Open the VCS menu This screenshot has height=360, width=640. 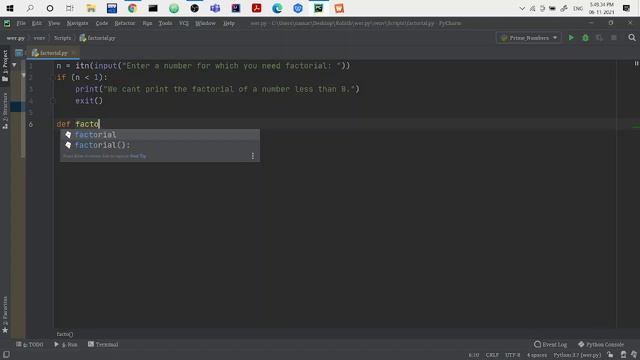pyautogui.click(x=184, y=23)
